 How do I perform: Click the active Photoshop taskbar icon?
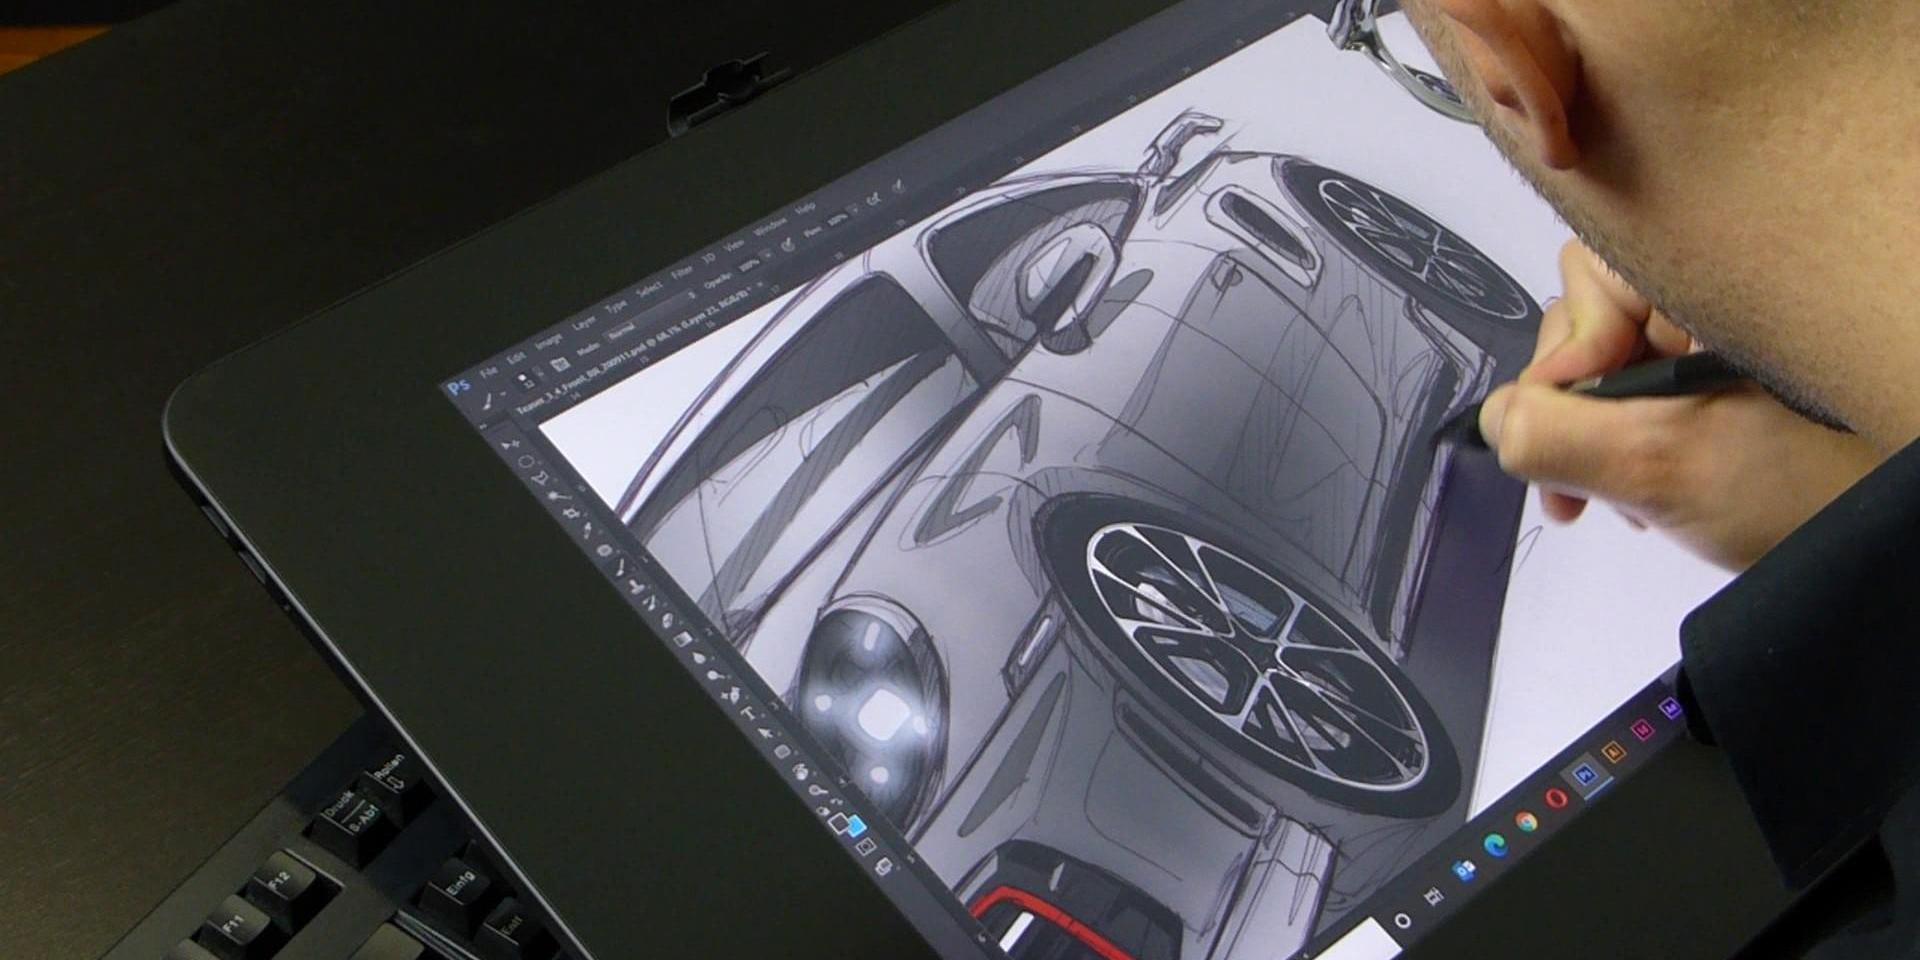[1585, 774]
